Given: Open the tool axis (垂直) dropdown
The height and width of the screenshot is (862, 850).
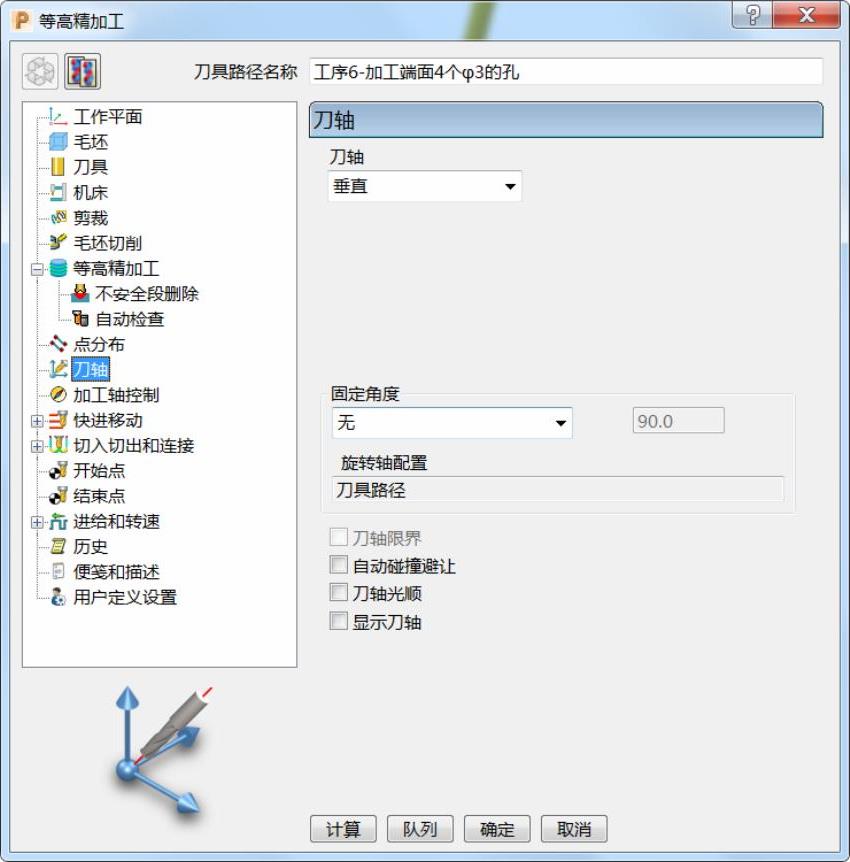Looking at the screenshot, I should pyautogui.click(x=424, y=186).
